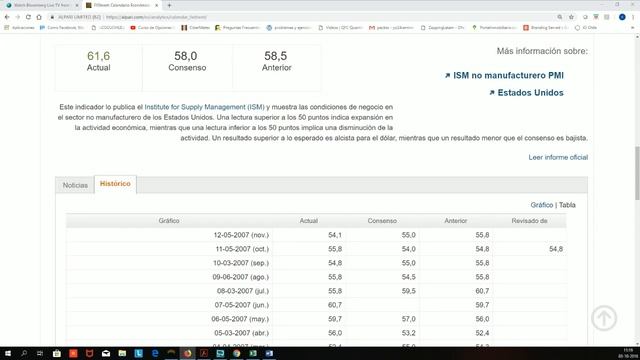Open Word from the taskbar
The height and width of the screenshot is (360, 640).
pyautogui.click(x=269, y=353)
